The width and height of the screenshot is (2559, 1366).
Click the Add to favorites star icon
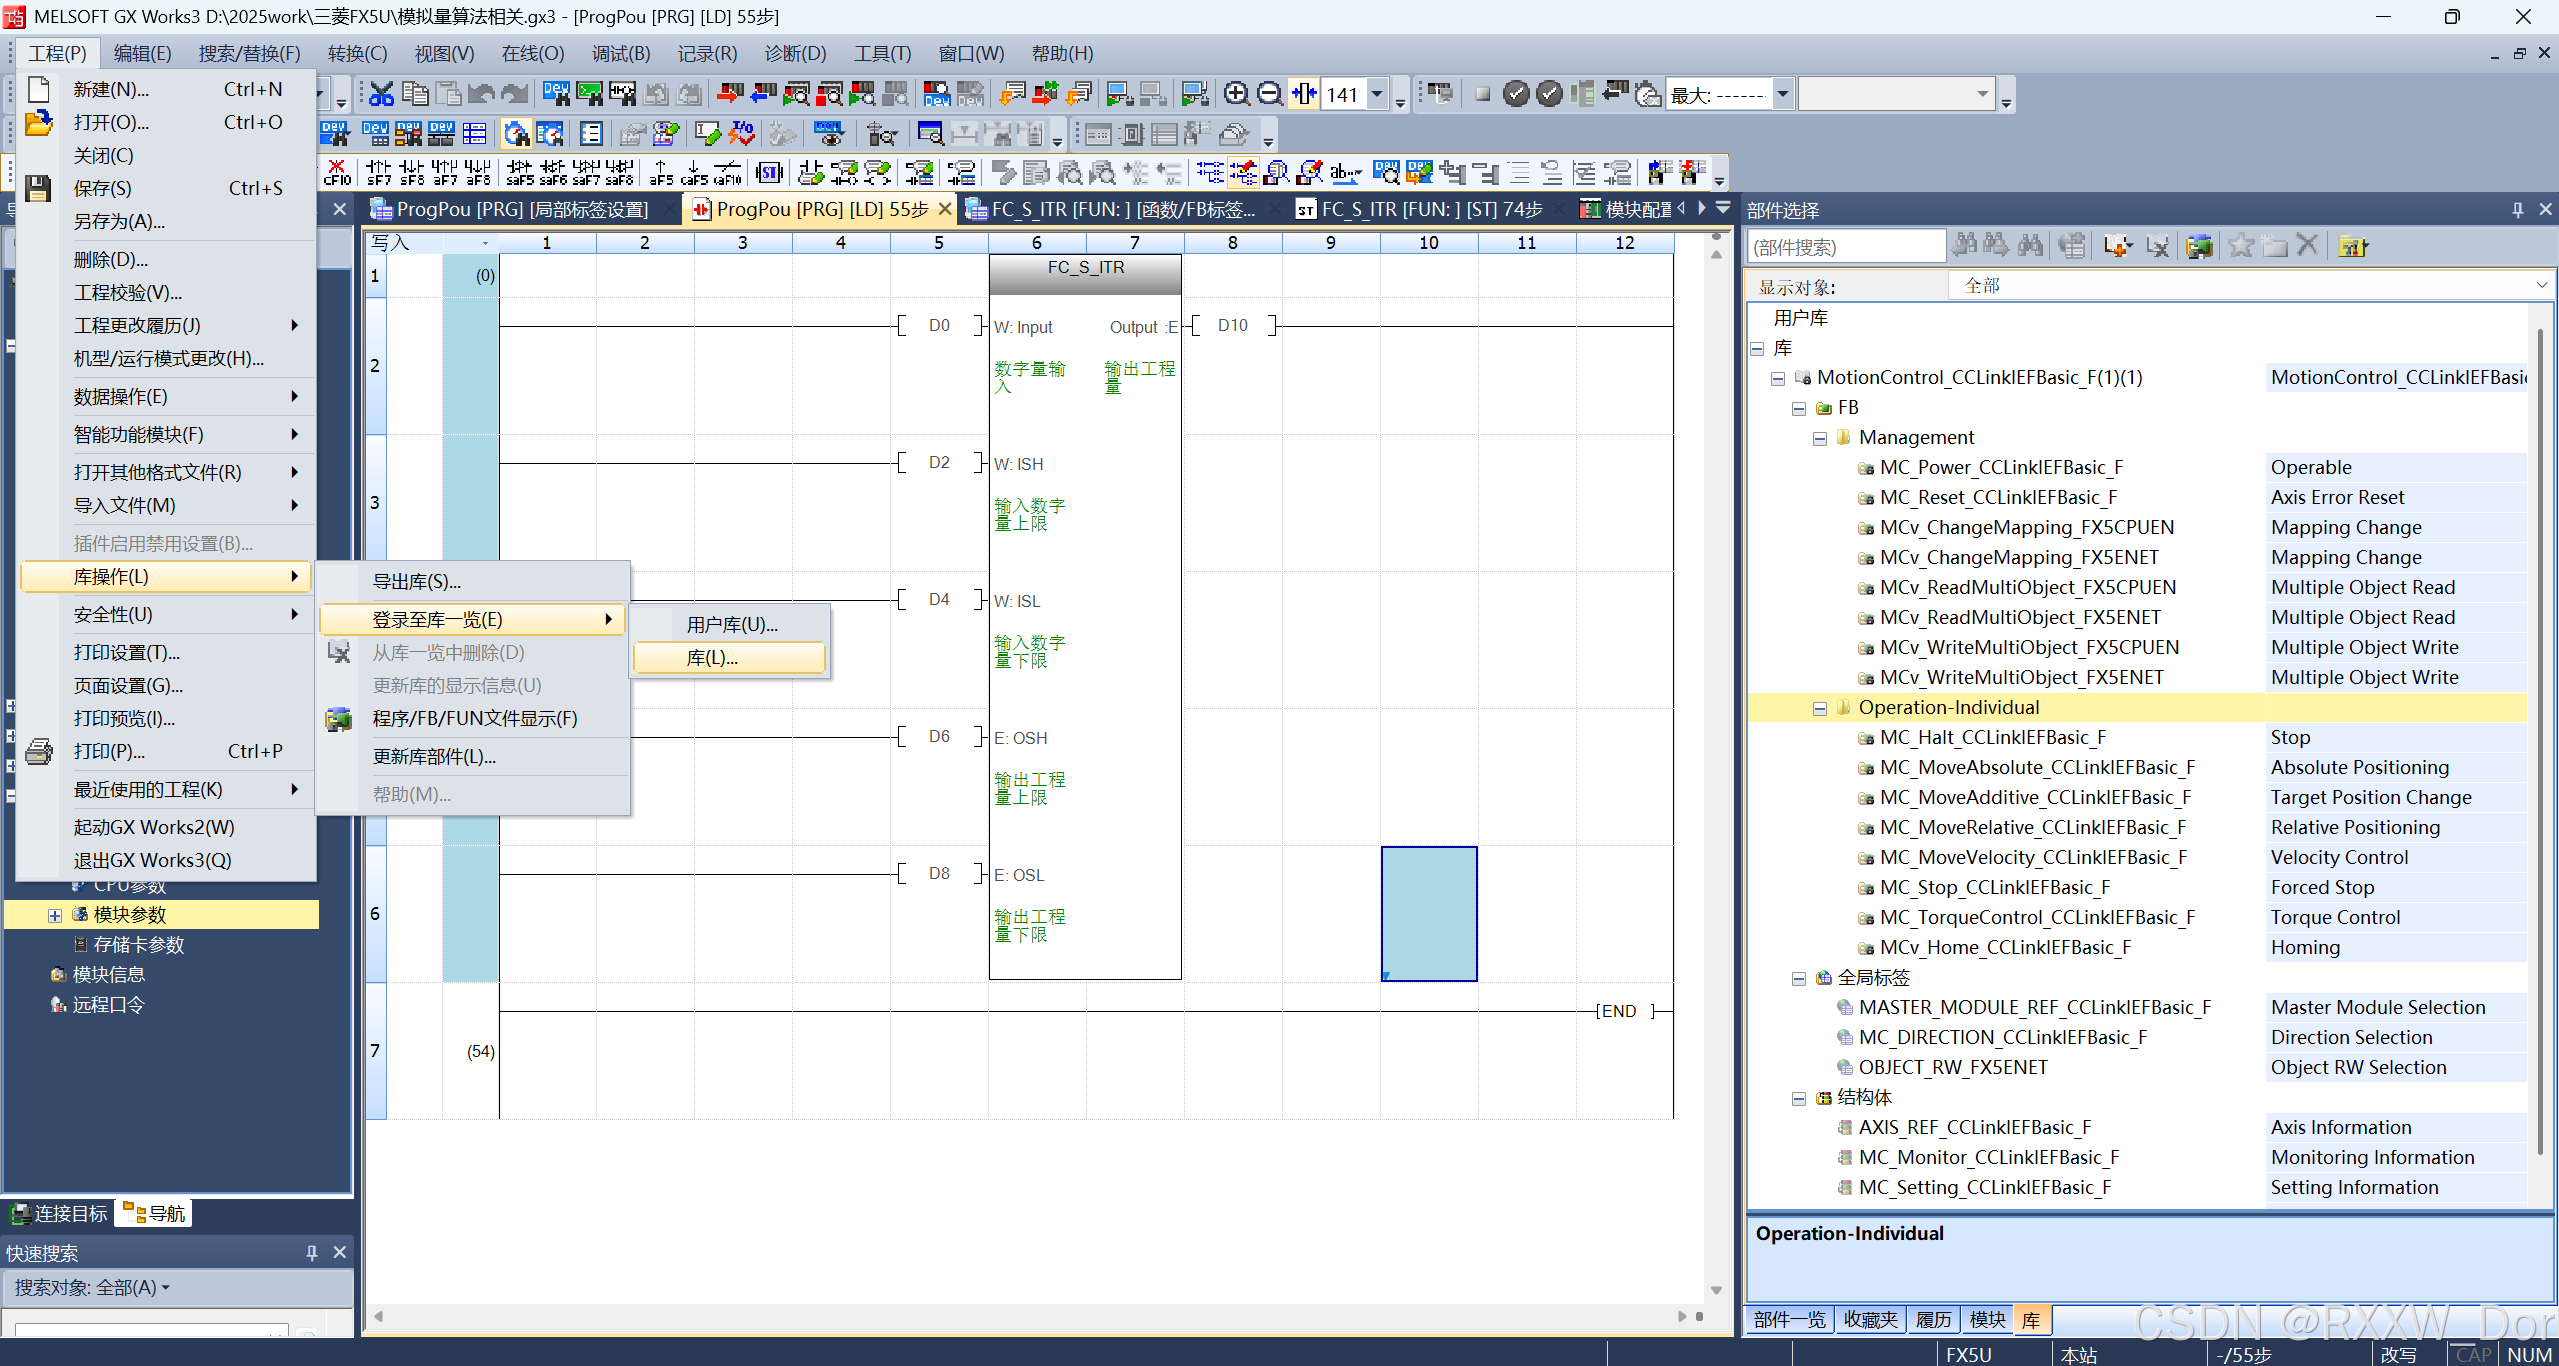2241,246
